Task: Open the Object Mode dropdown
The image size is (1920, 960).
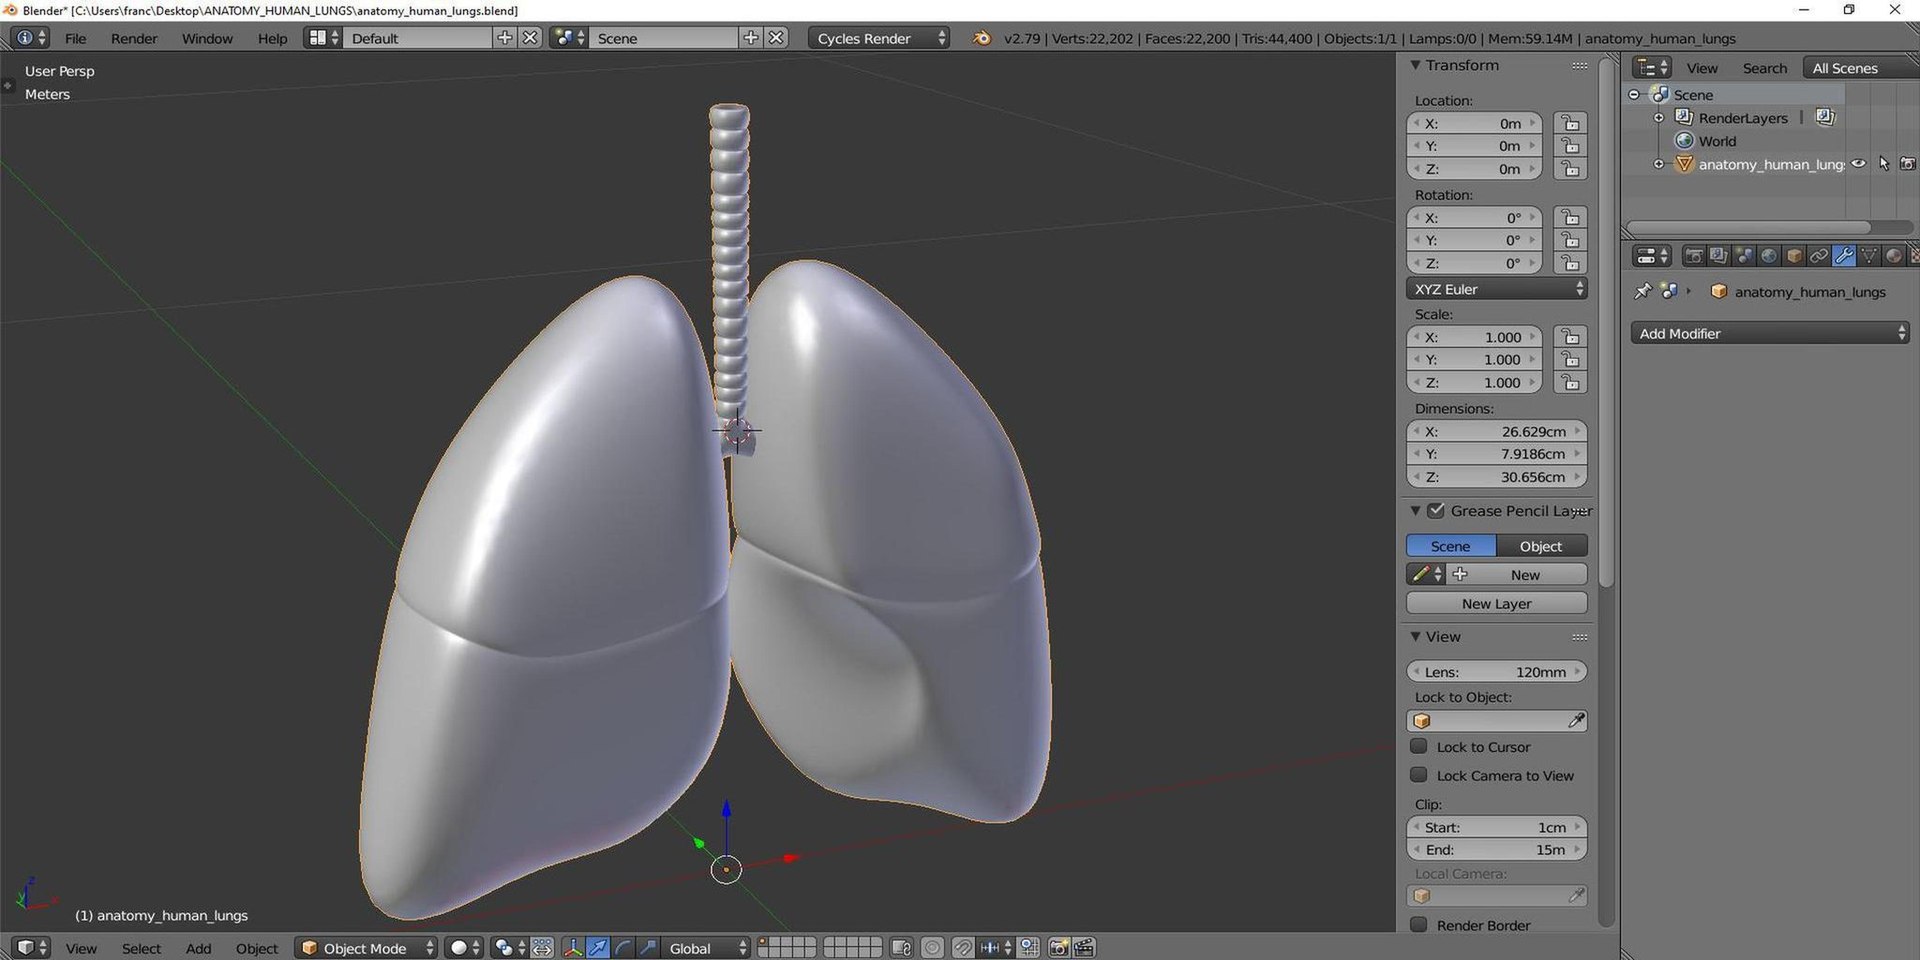Action: pyautogui.click(x=367, y=947)
